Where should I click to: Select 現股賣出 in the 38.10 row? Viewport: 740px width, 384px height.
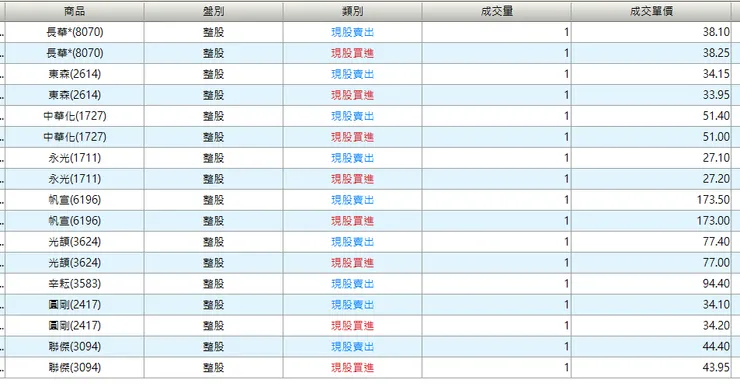tap(353, 32)
